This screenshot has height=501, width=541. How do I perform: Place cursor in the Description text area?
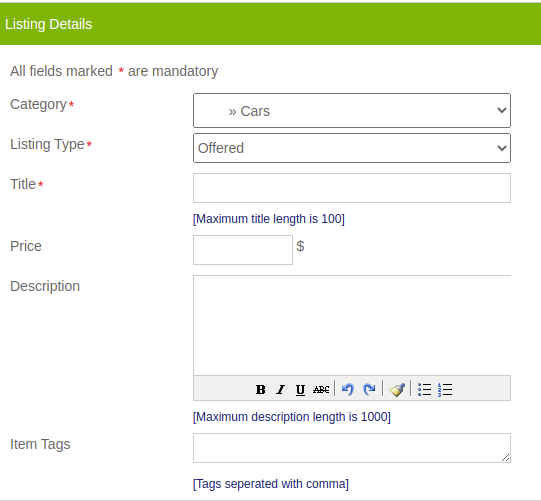coord(352,325)
